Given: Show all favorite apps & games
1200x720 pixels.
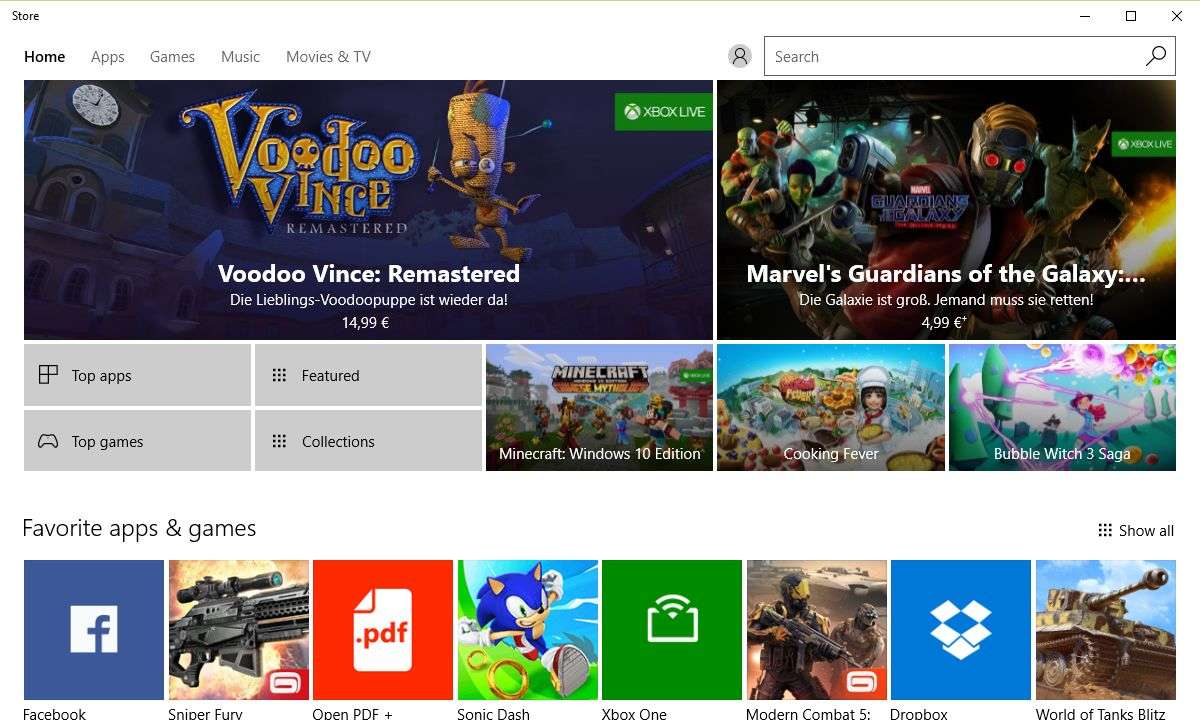Looking at the screenshot, I should click(x=1136, y=531).
